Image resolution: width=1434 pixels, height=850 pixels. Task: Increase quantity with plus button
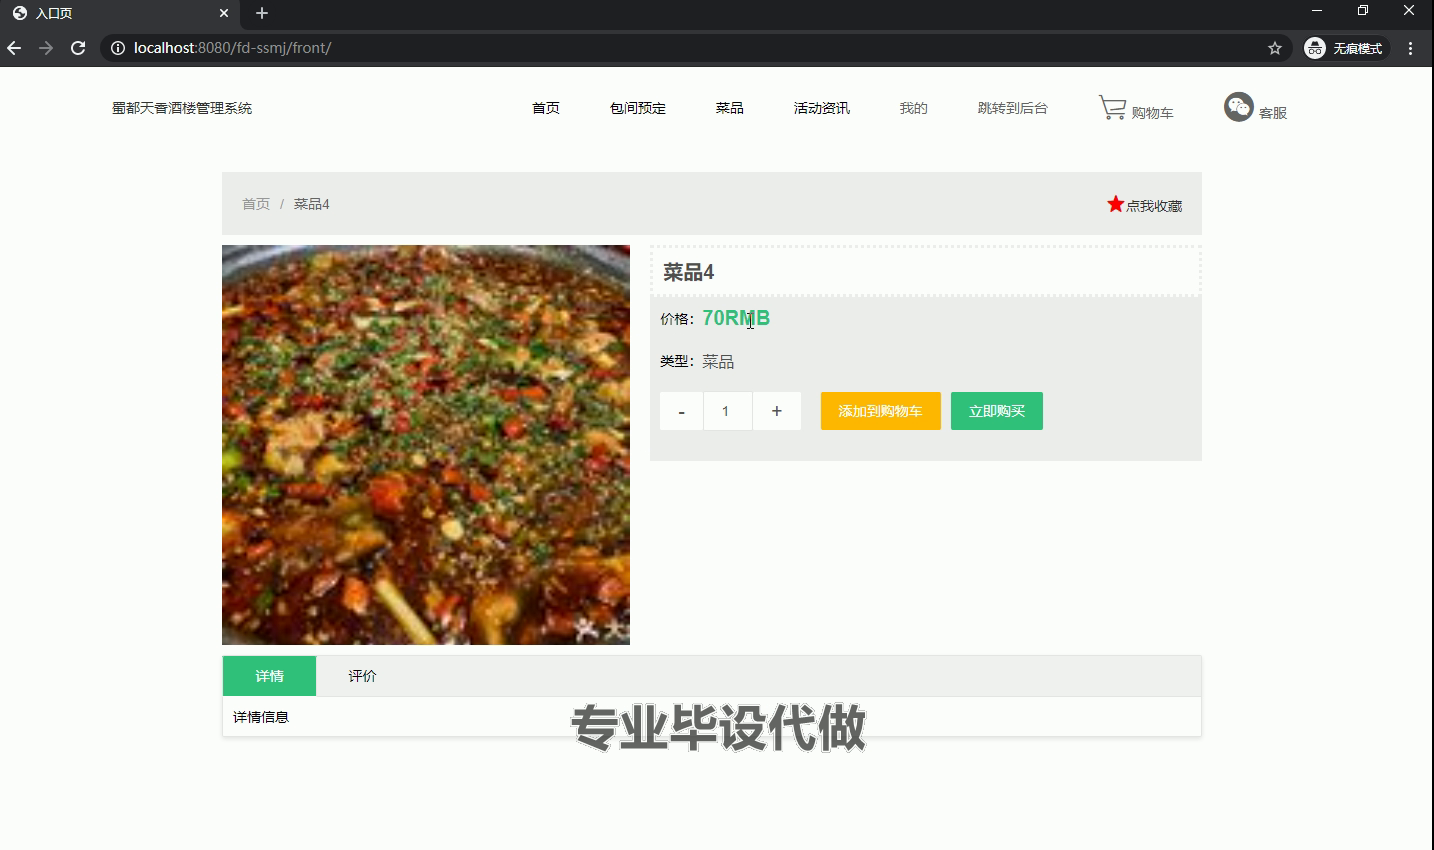(777, 411)
